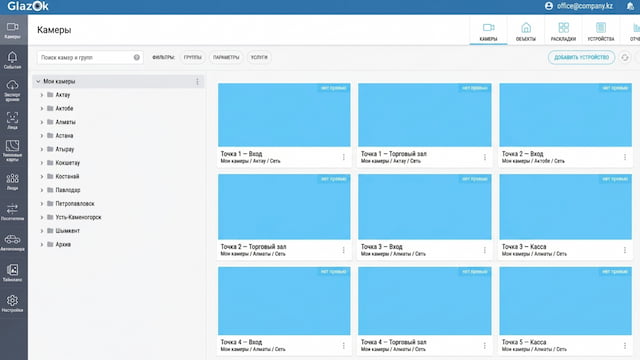Click the GlazOk logo

(28, 6)
